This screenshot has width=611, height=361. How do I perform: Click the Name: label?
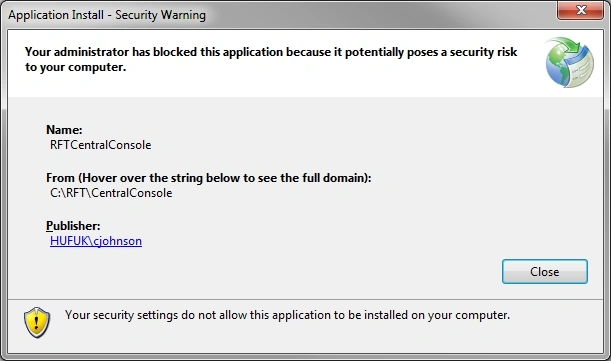click(x=64, y=130)
